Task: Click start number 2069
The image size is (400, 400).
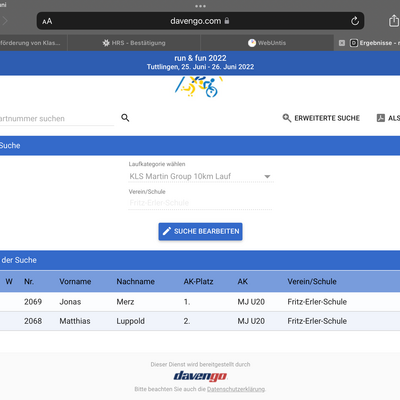Action: (x=33, y=302)
